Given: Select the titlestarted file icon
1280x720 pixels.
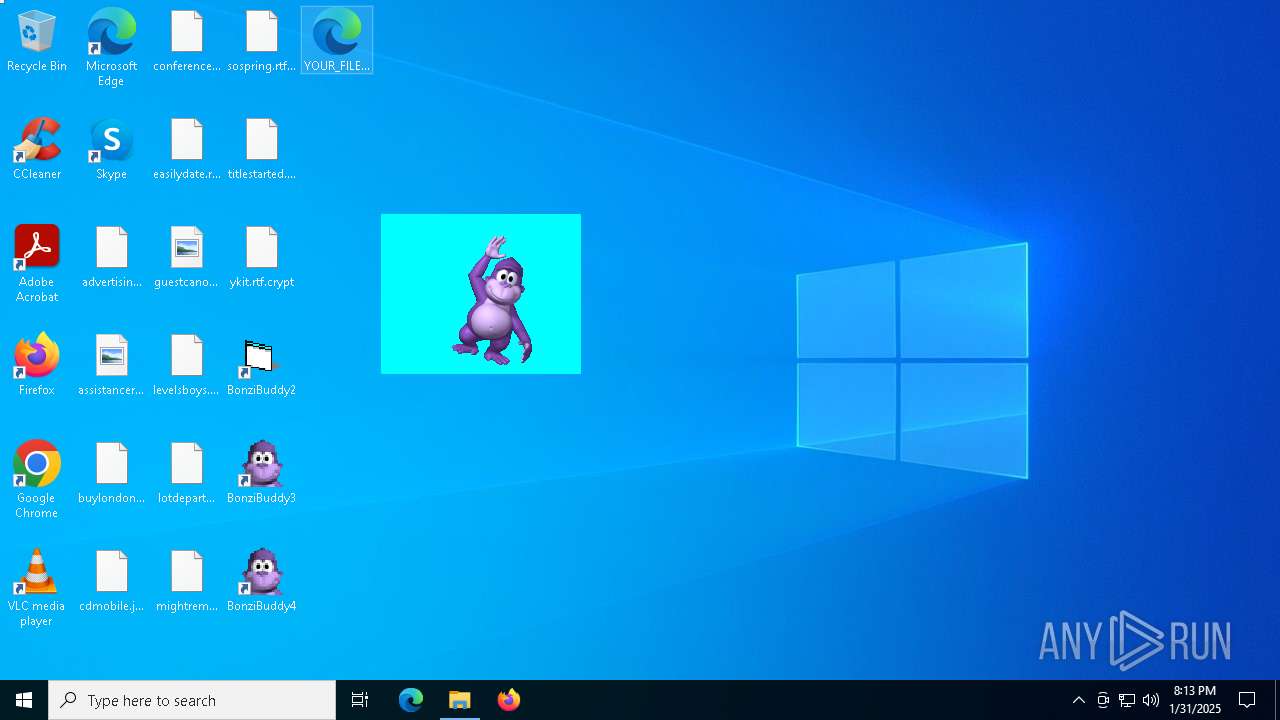Looking at the screenshot, I should [x=262, y=149].
